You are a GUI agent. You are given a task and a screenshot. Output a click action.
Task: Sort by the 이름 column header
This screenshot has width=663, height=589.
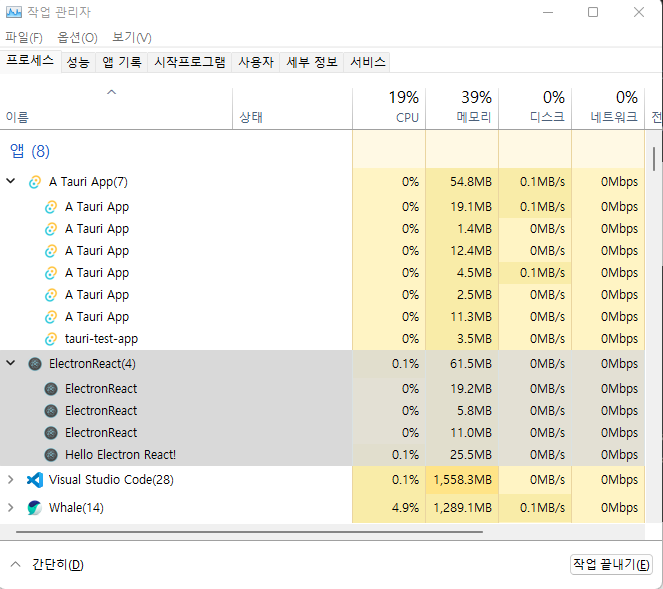(116, 109)
